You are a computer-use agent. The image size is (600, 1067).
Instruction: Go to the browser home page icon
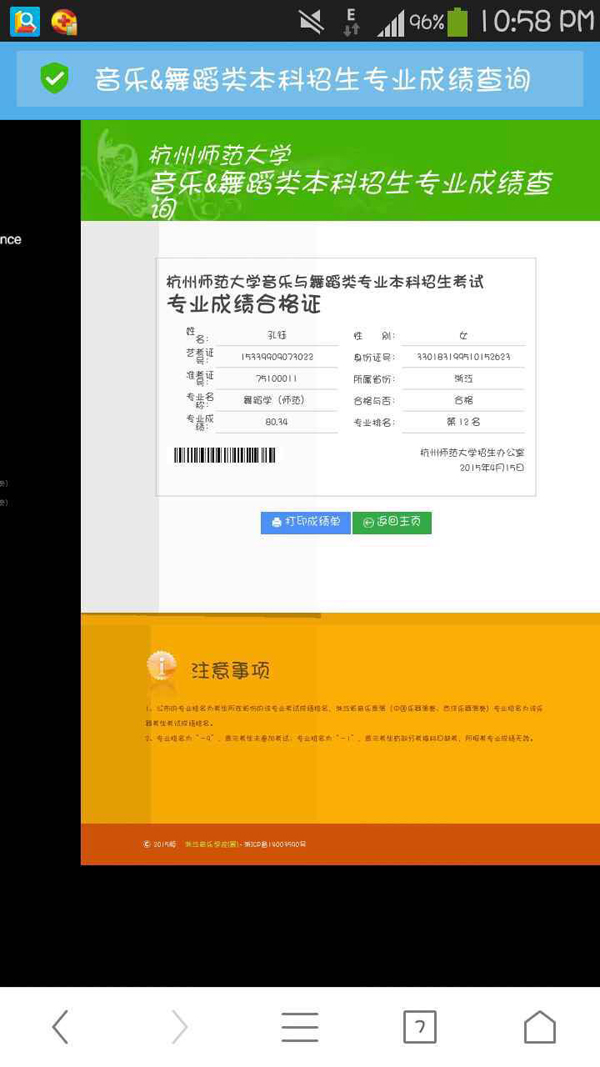(x=539, y=1026)
